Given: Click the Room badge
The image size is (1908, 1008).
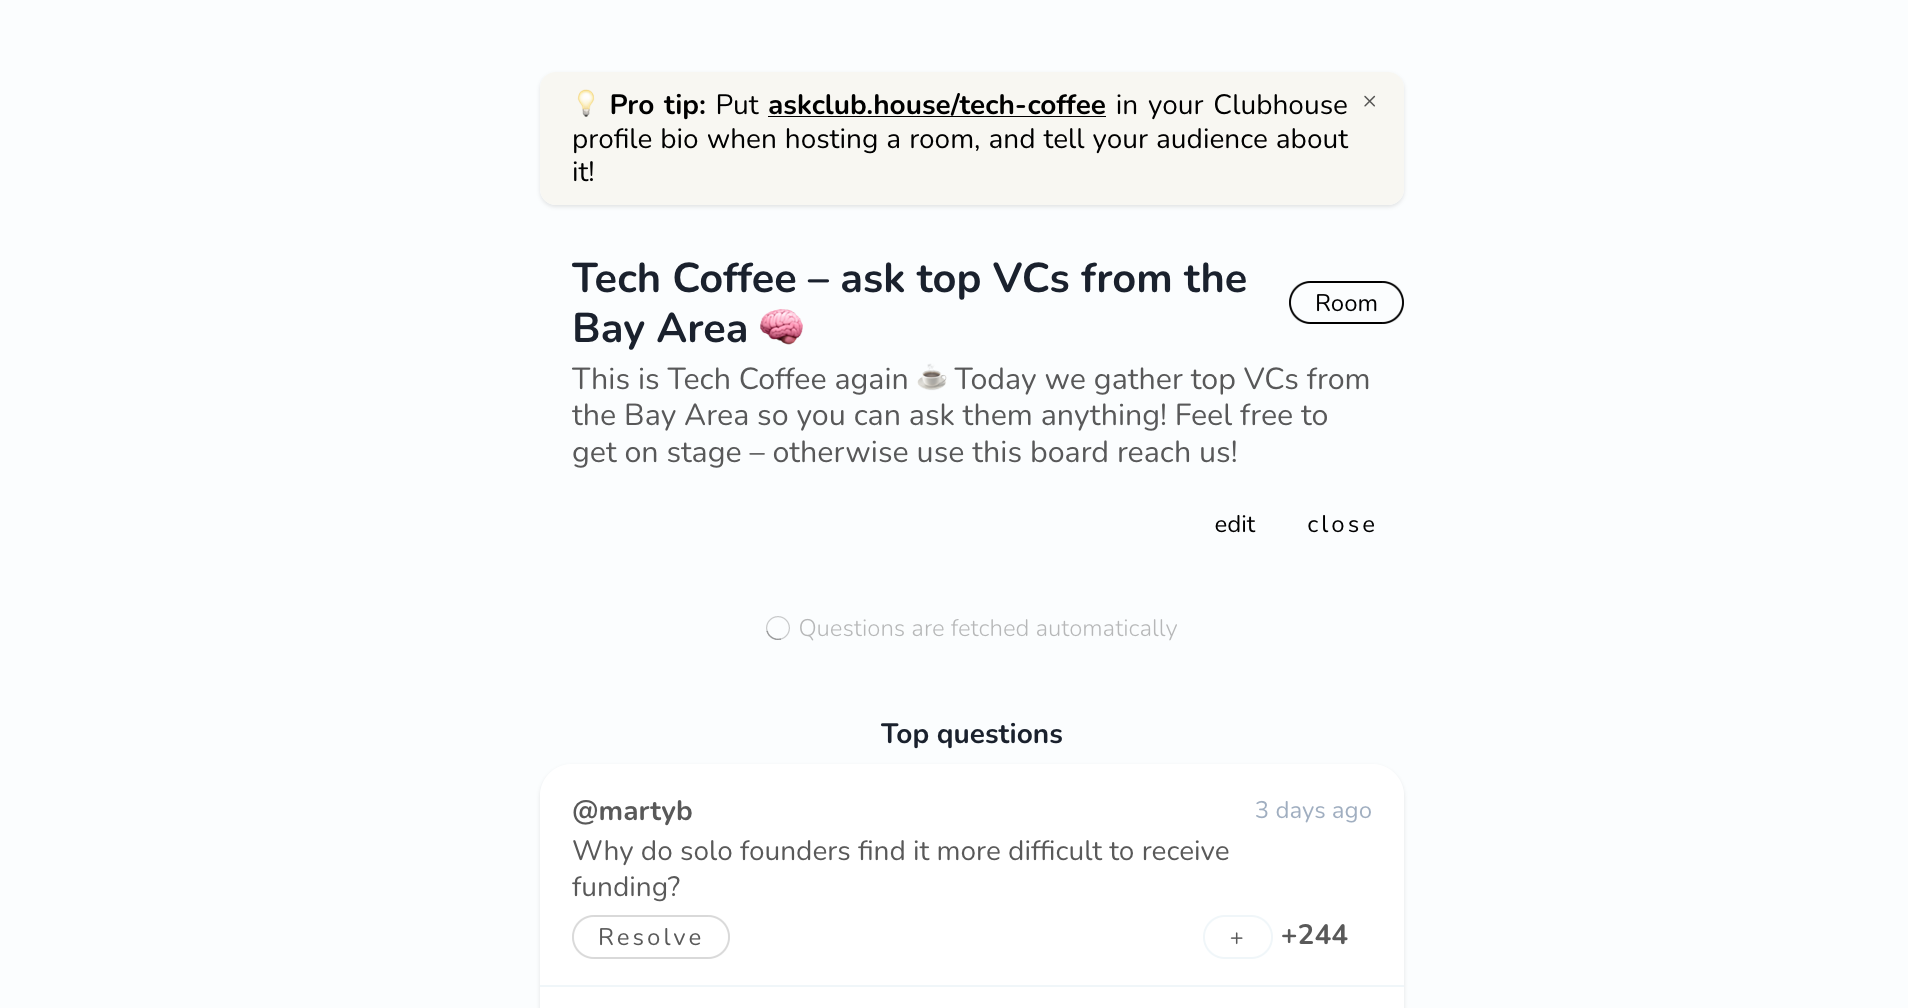Looking at the screenshot, I should pos(1345,302).
